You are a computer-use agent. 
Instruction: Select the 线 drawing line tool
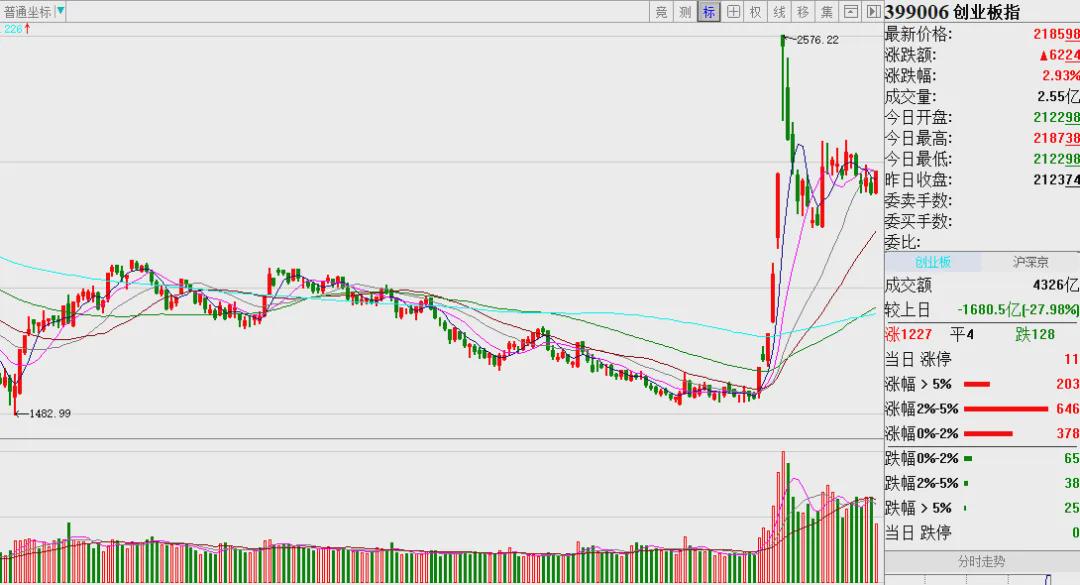[780, 12]
